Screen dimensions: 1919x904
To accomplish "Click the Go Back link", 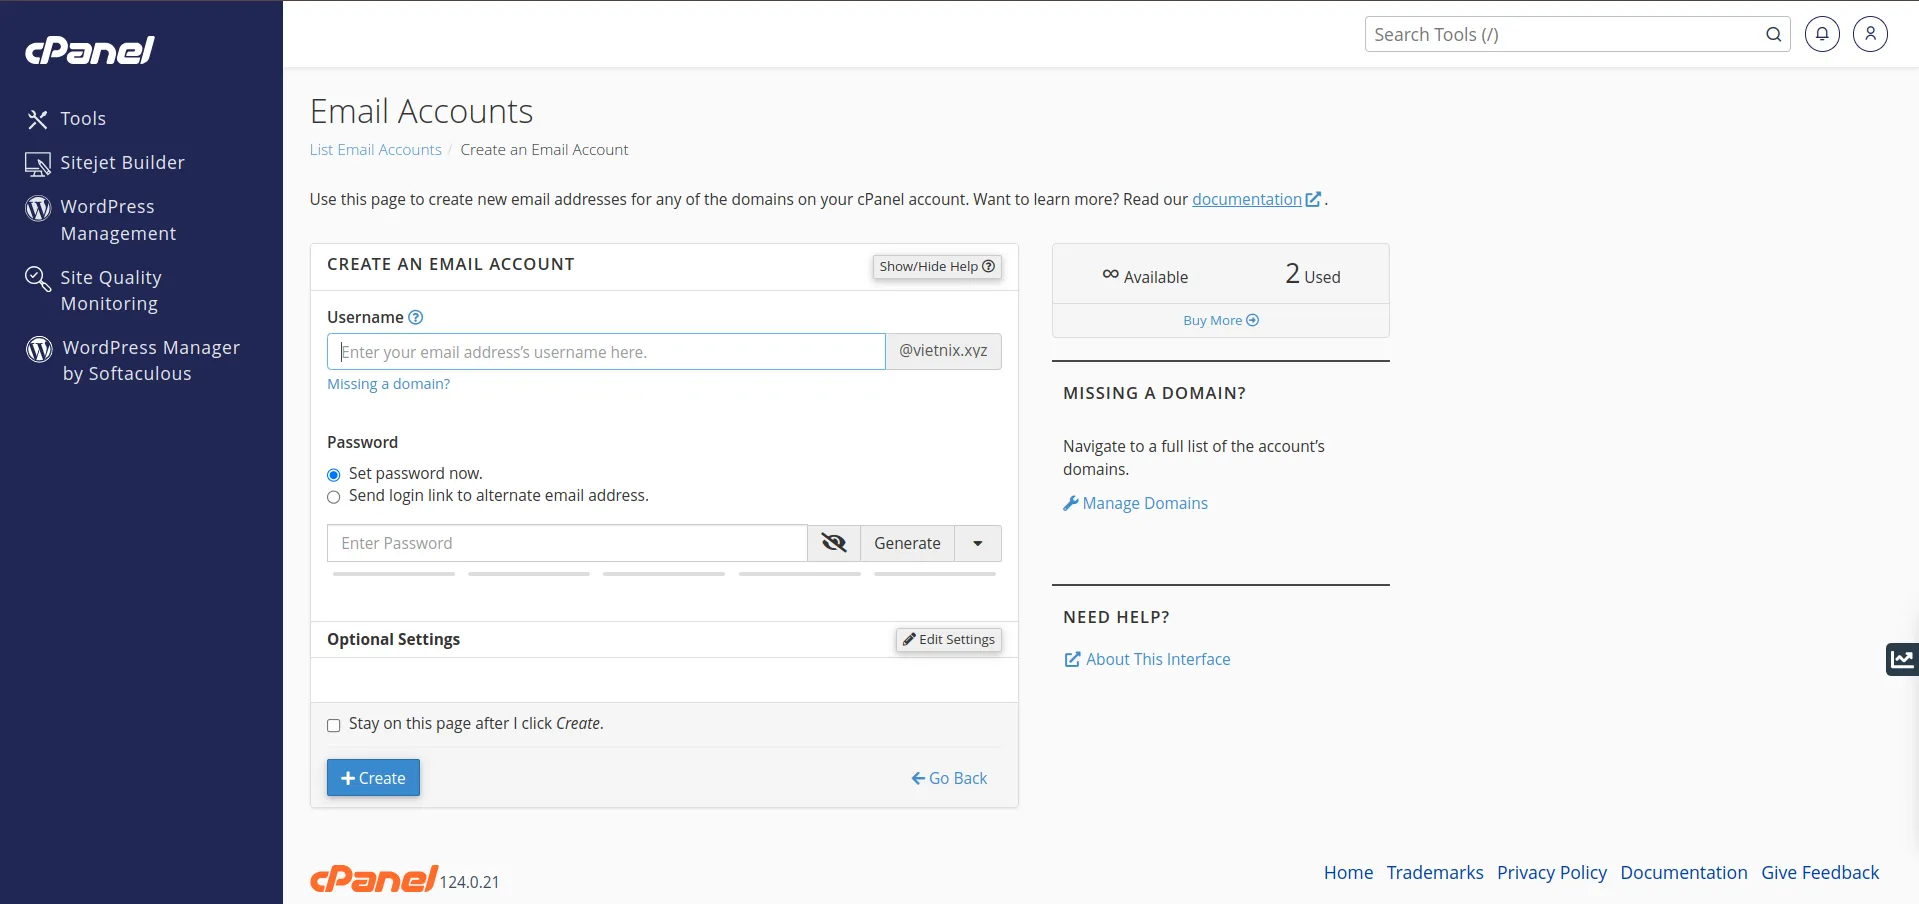I will click(x=949, y=778).
